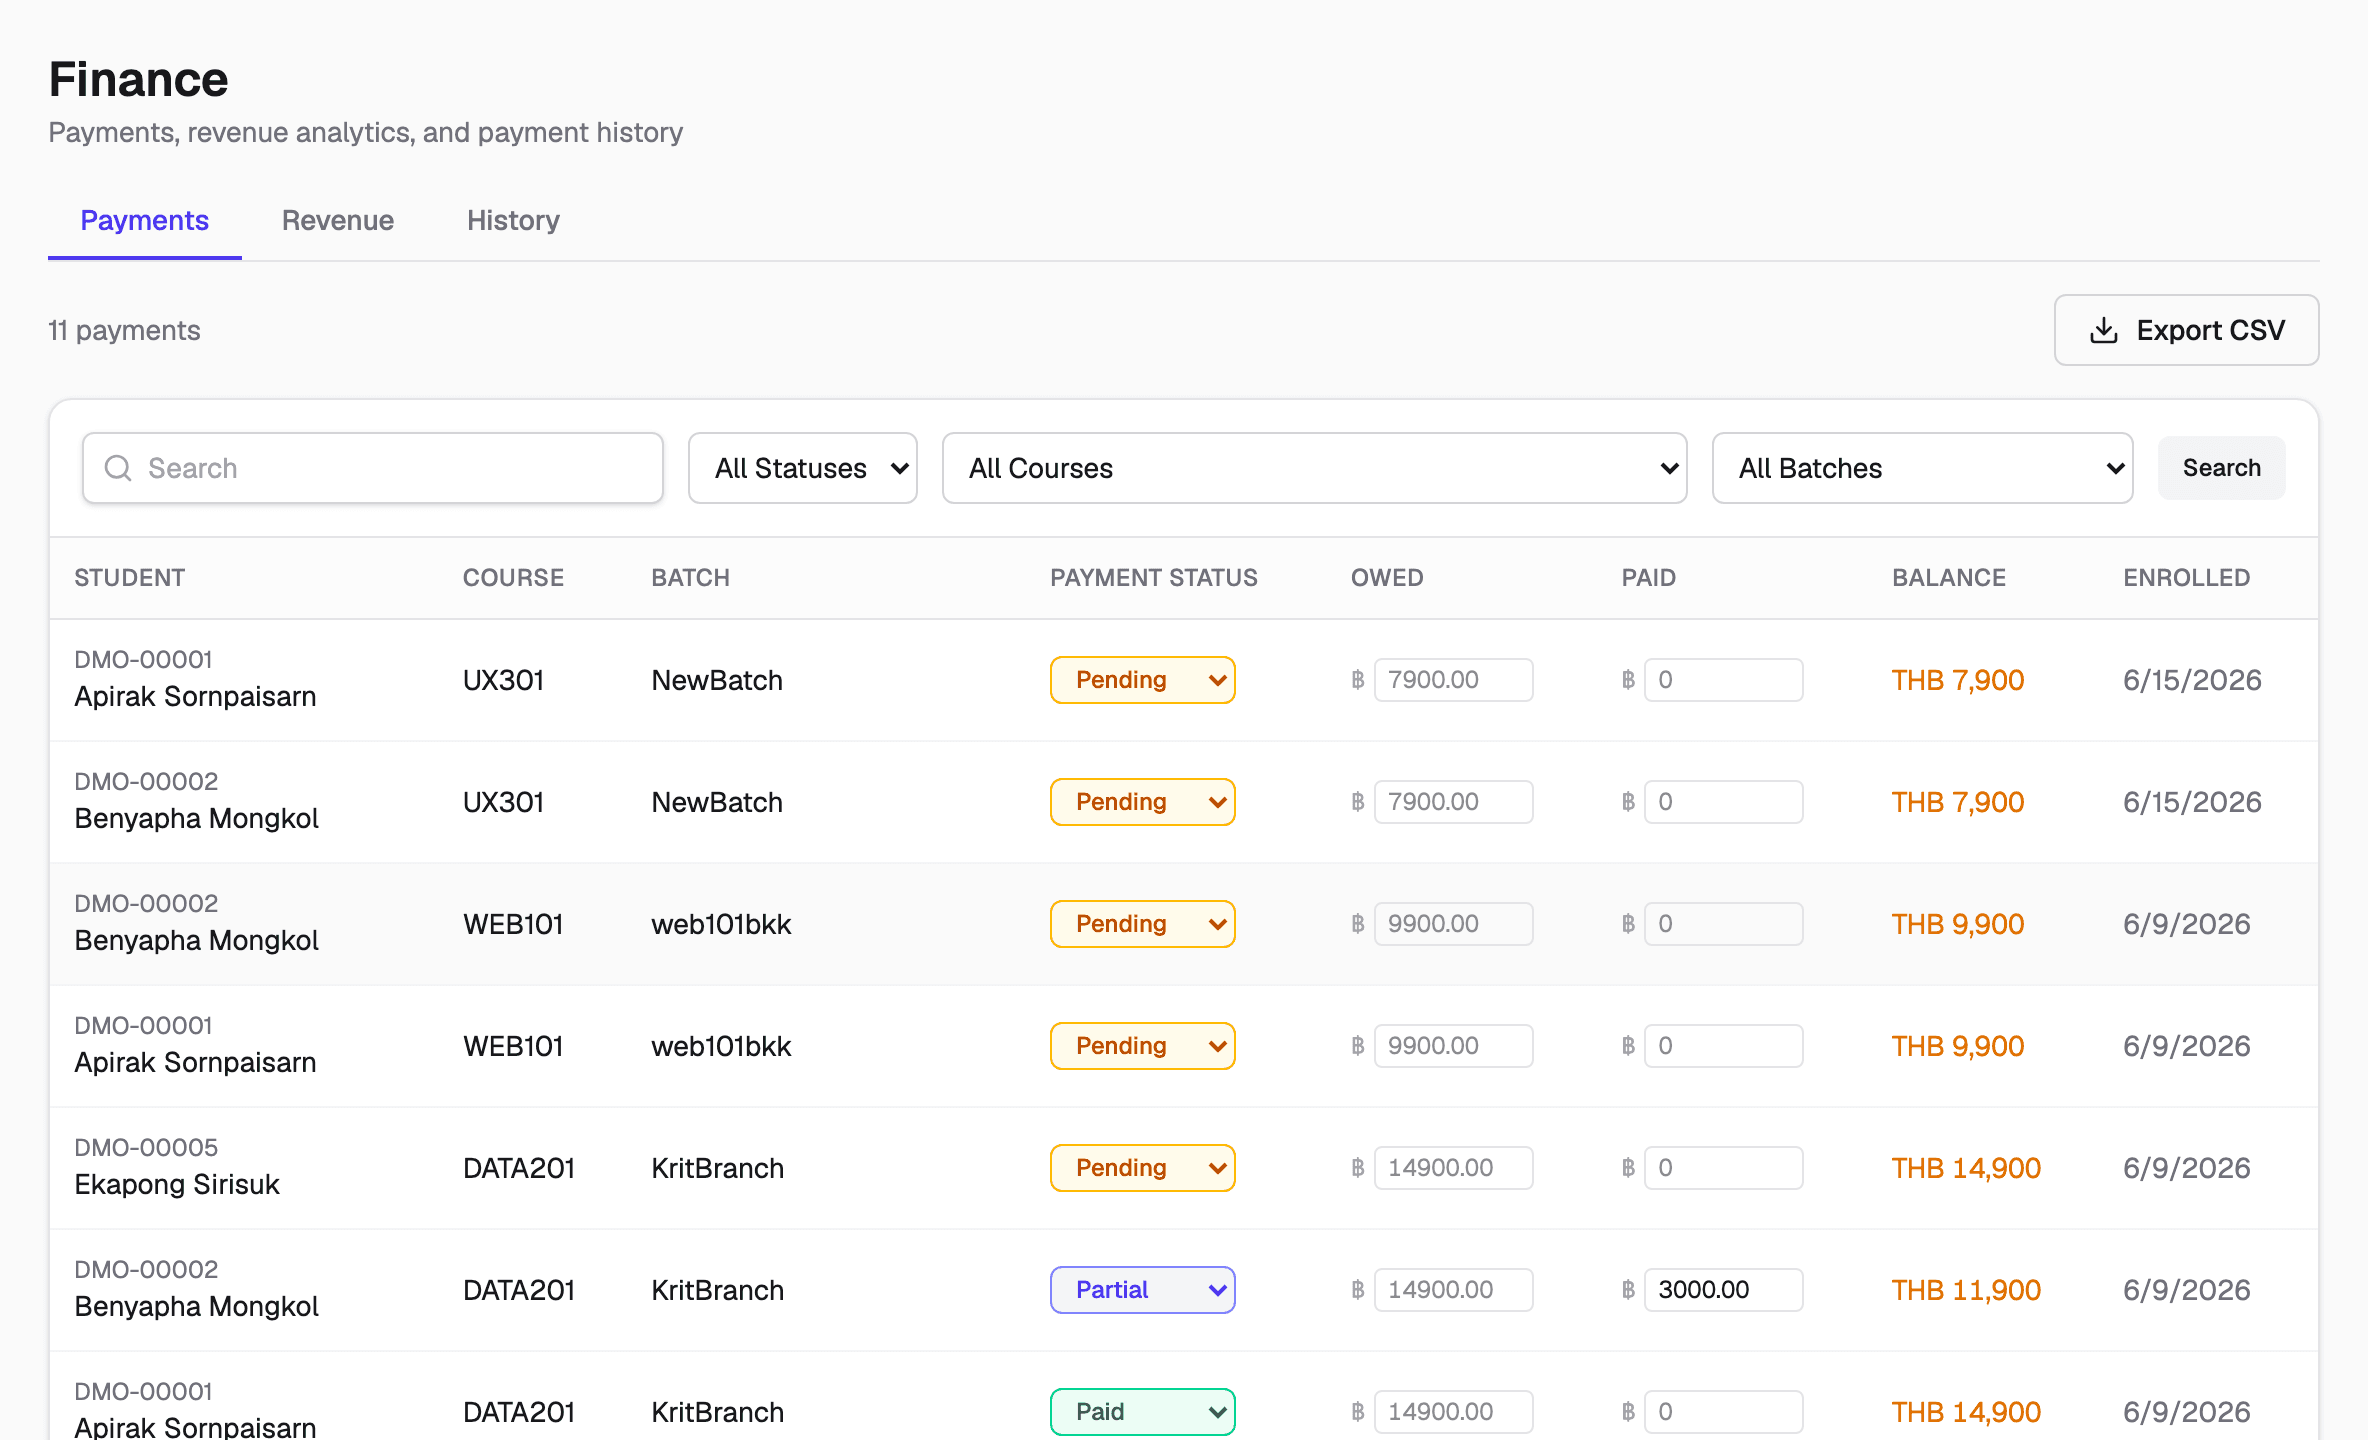This screenshot has height=1440, width=2368.
Task: Click the 11 payments count label
Action: (124, 330)
